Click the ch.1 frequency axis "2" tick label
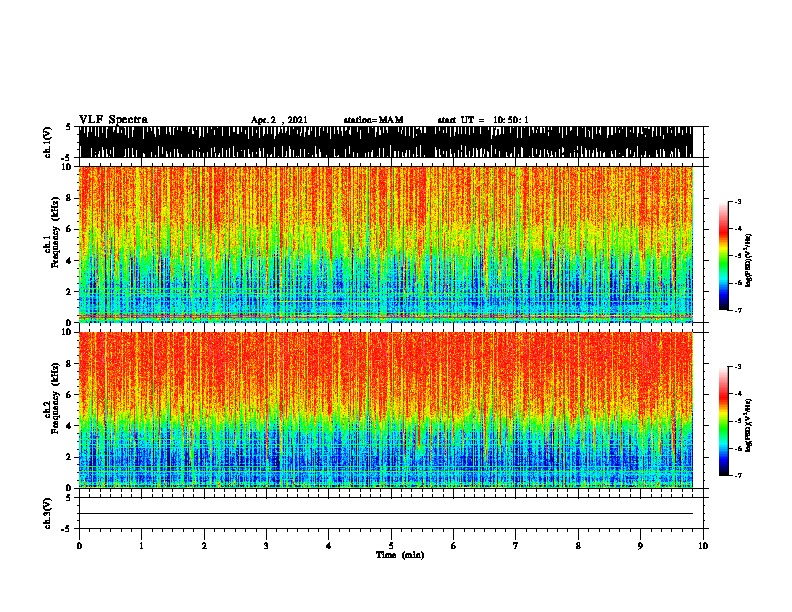 point(70,292)
